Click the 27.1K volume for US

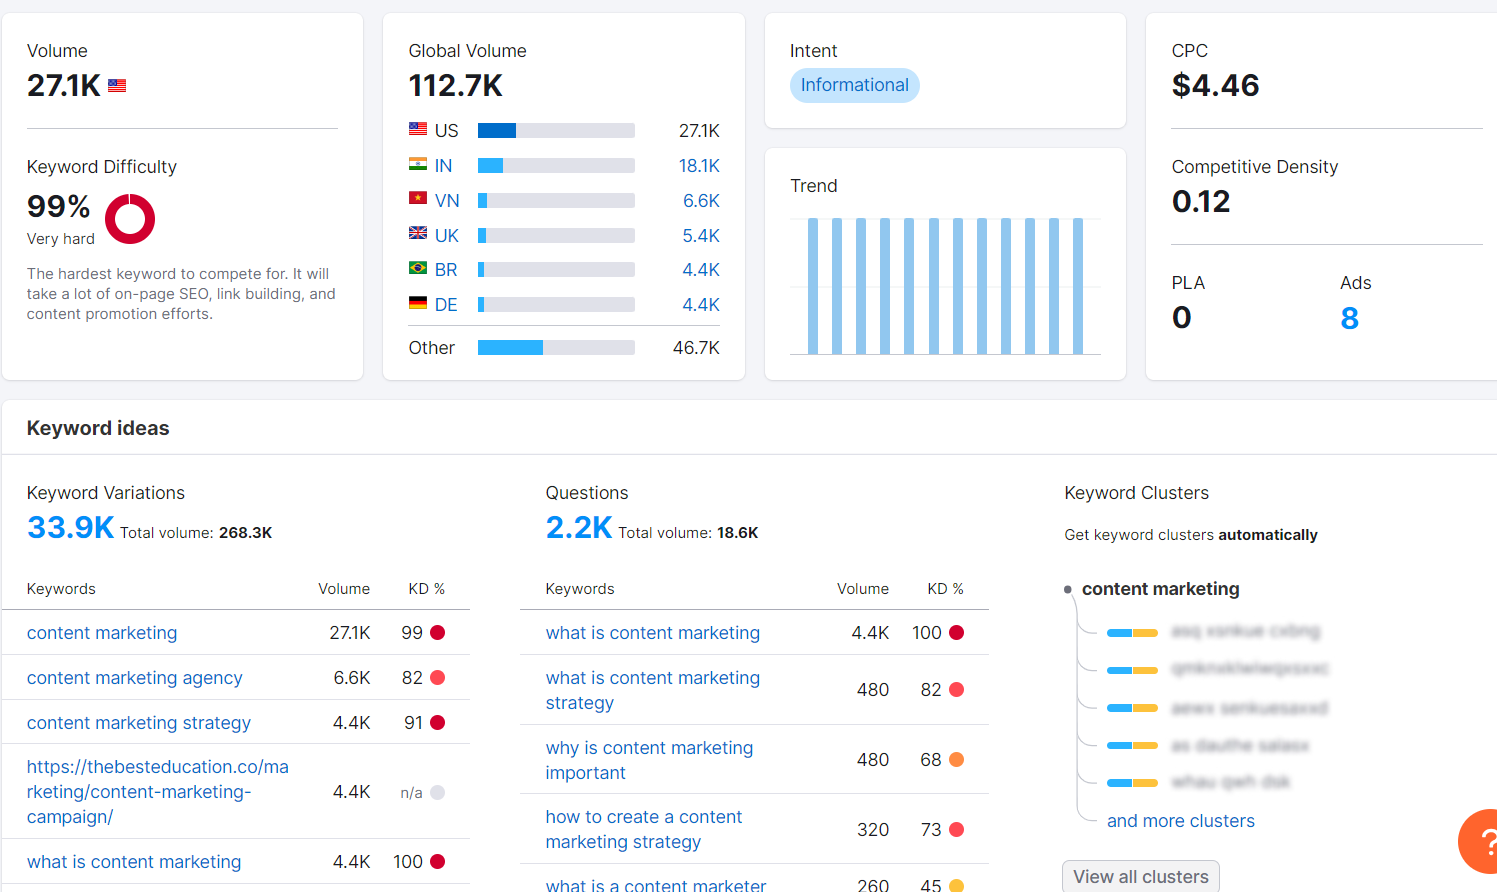coord(699,131)
